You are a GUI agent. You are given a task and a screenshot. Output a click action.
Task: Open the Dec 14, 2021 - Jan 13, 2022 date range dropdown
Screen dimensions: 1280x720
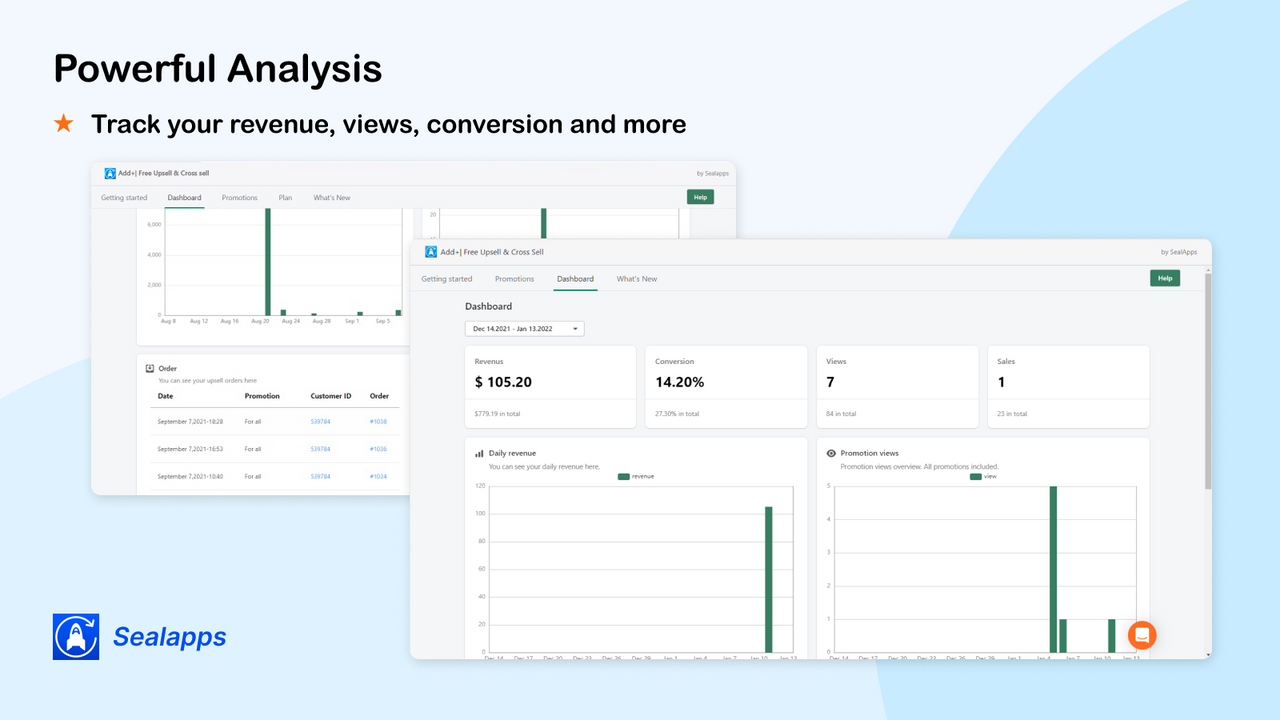point(525,328)
